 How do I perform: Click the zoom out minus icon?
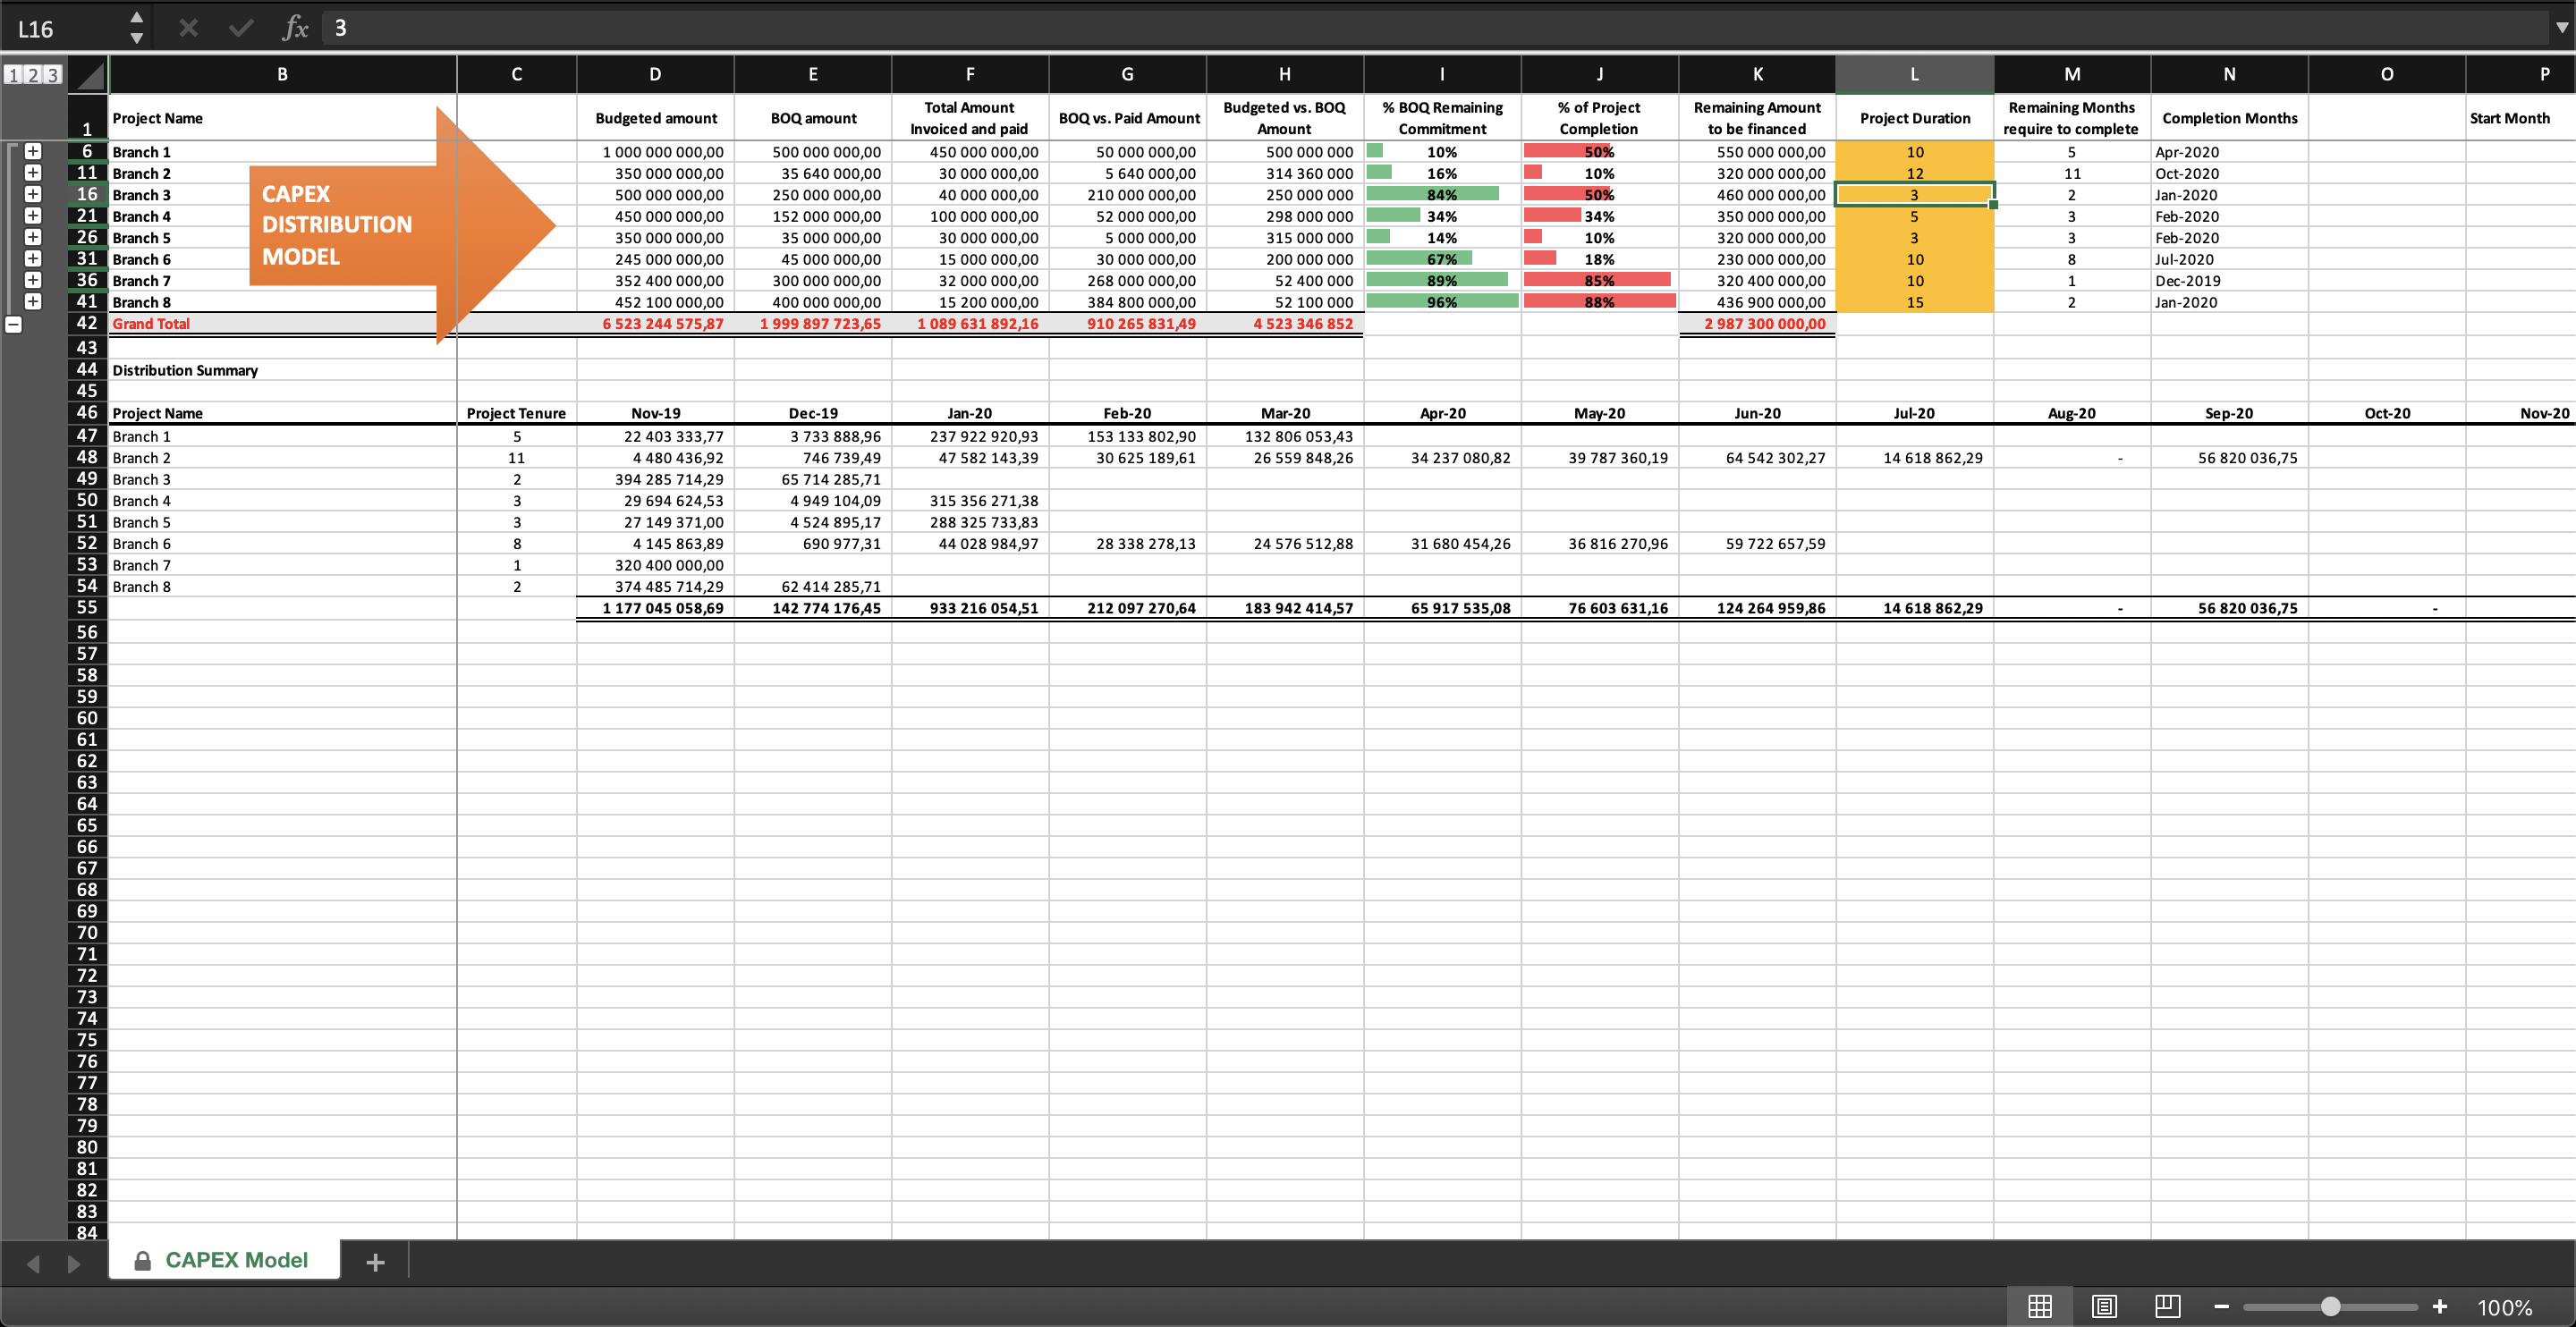(2222, 1306)
